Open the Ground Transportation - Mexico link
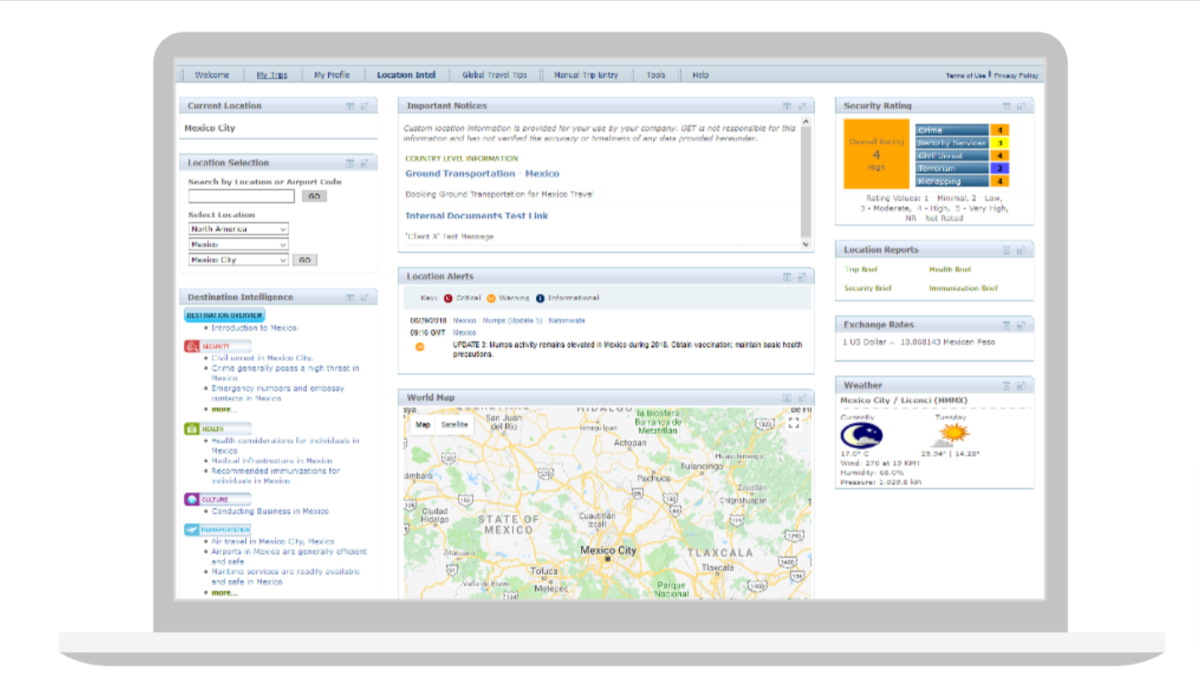The width and height of the screenshot is (1200, 691). 482,174
